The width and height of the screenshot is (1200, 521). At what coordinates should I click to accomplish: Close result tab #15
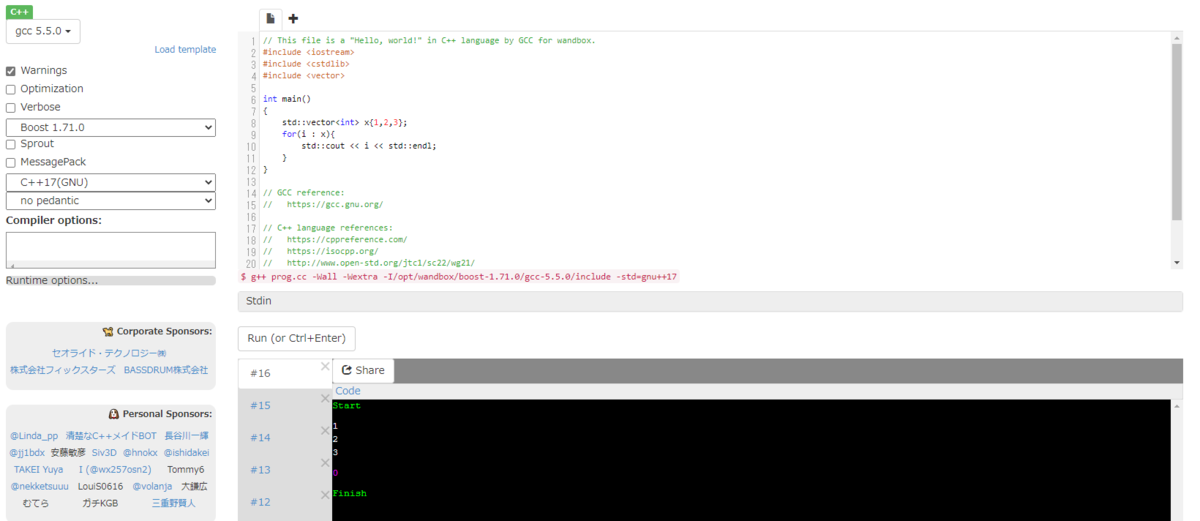point(325,398)
